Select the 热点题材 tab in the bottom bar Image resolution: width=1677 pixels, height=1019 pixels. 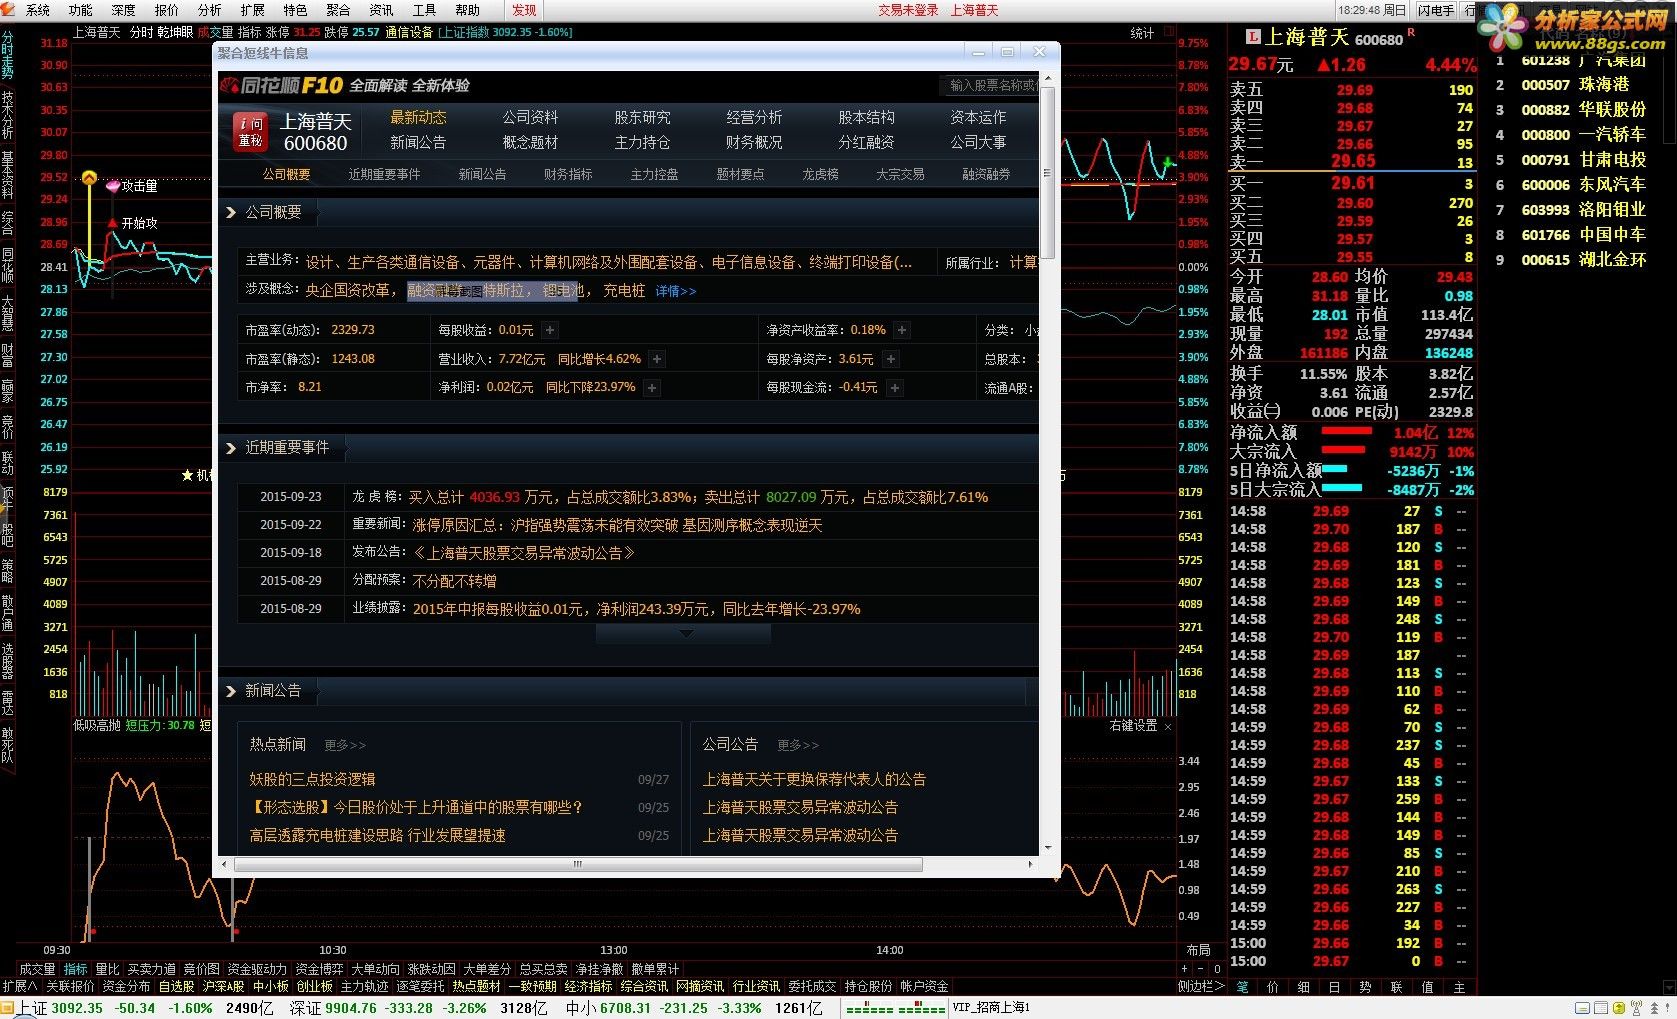point(476,986)
